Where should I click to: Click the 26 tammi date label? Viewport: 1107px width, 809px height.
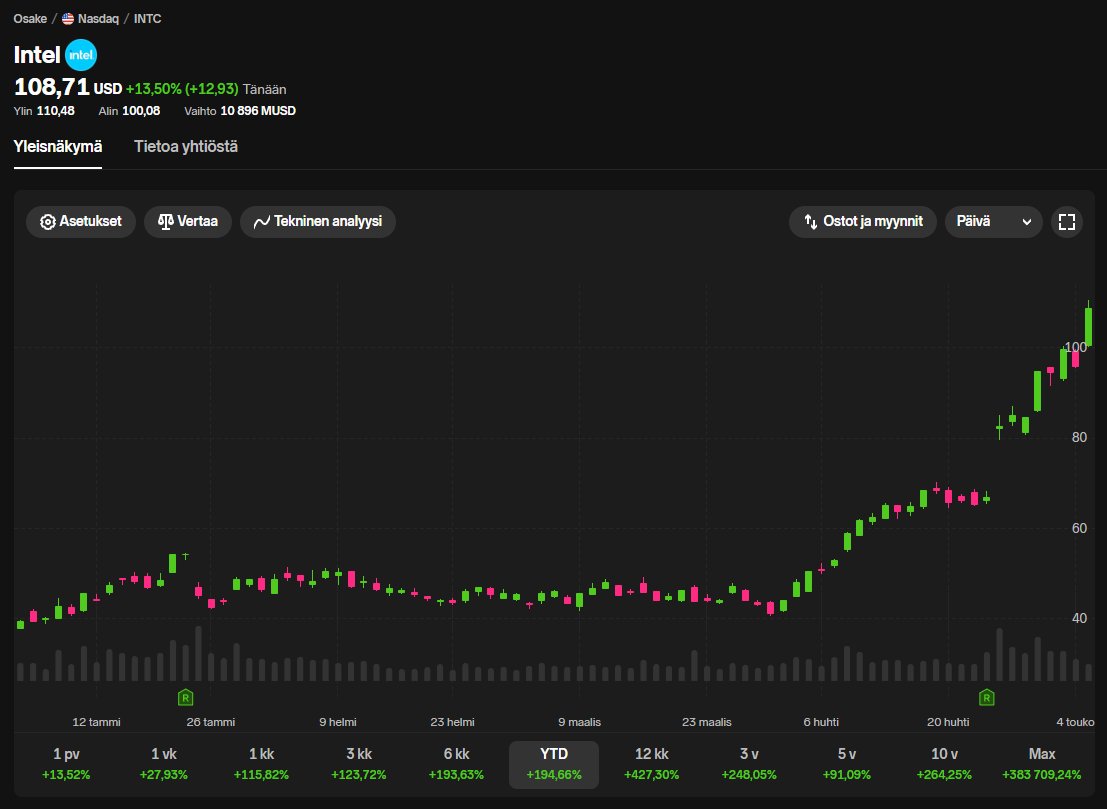coord(211,722)
